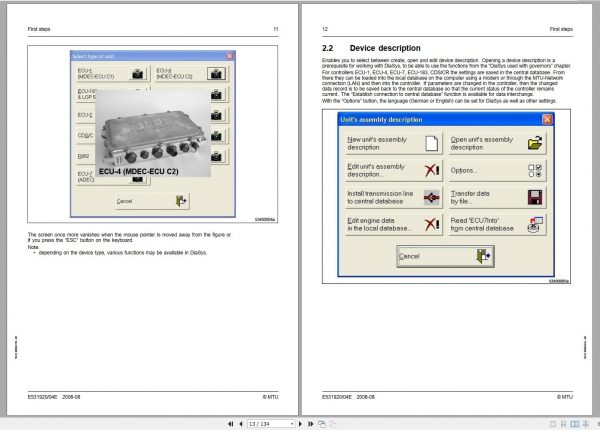Go to the first page
Image resolution: width=600 pixels, height=430 pixels.
click(230, 424)
